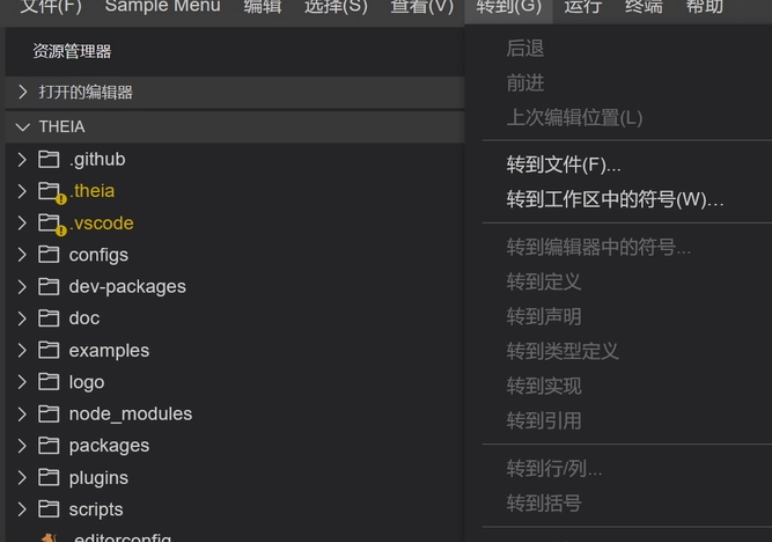Click the 转到类型定义 entry
The width and height of the screenshot is (772, 542).
coord(562,351)
